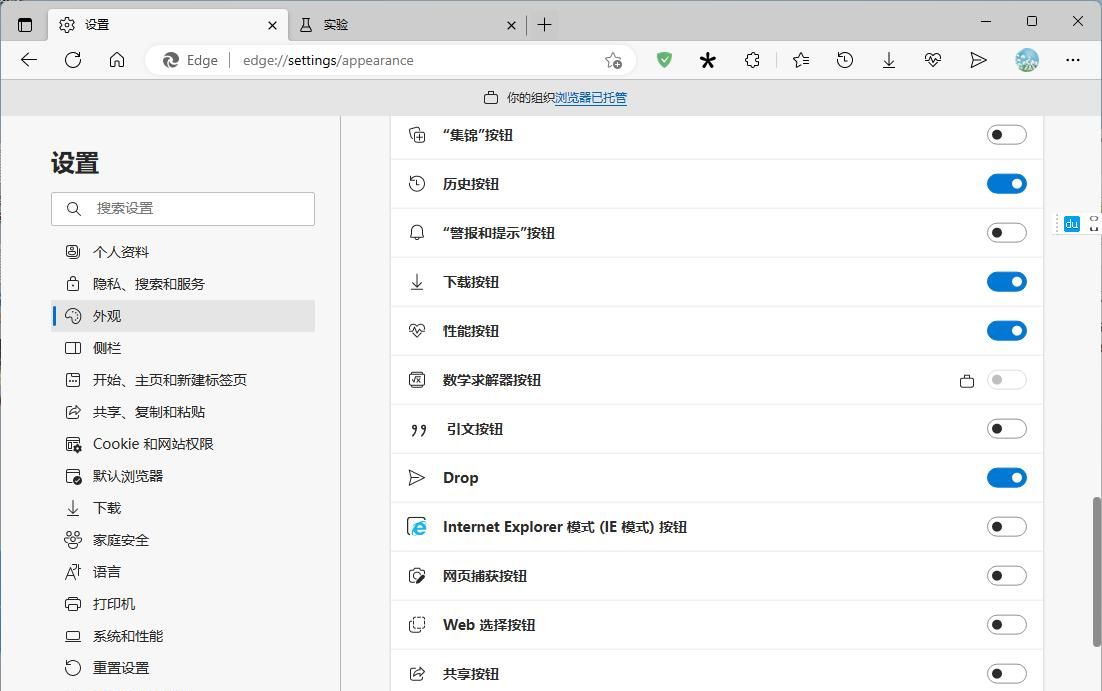Open Downloads from the toolbar arrow icon
This screenshot has height=691, width=1102.
(888, 60)
